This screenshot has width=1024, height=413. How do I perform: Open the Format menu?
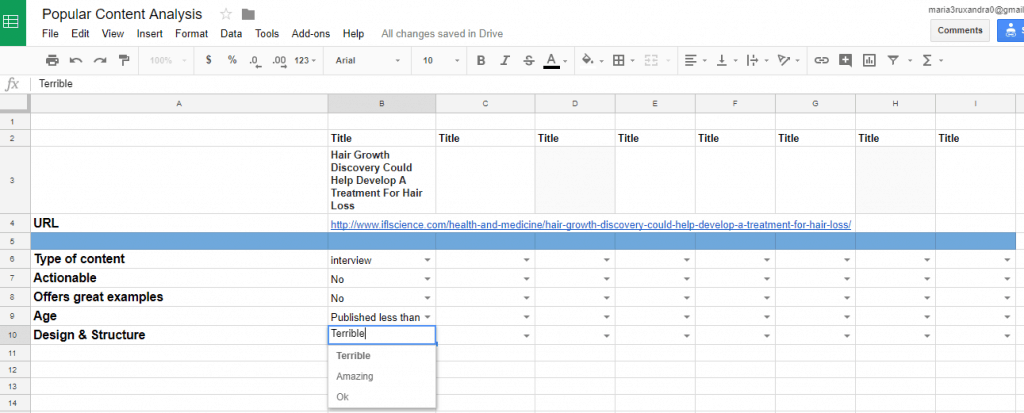coord(191,33)
